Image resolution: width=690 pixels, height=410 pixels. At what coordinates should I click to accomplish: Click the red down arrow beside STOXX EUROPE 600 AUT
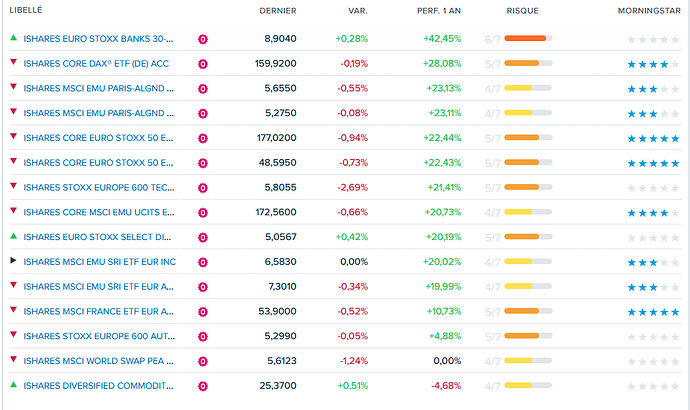(14, 335)
